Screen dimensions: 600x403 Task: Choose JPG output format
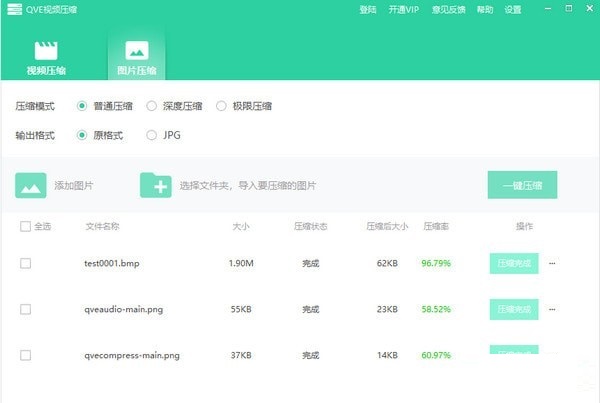(152, 135)
